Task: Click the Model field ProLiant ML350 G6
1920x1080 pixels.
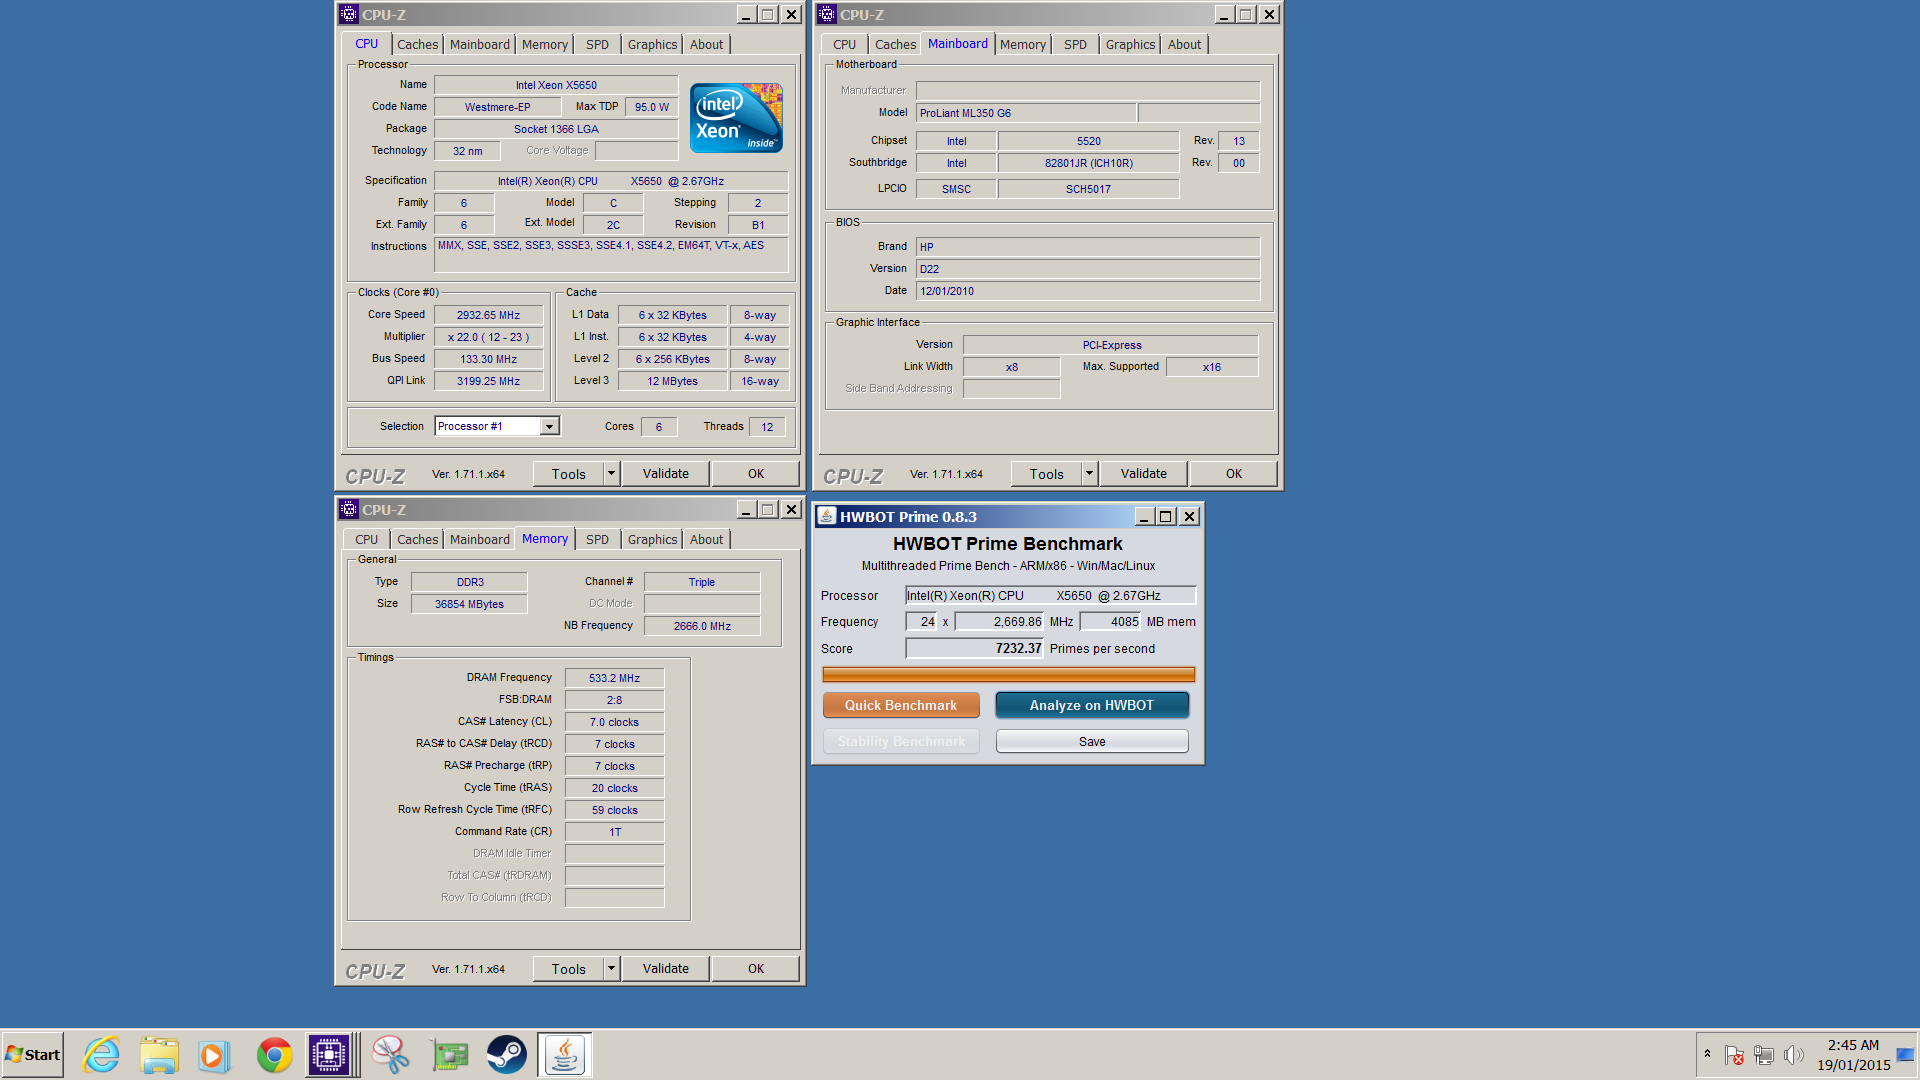Action: [x=1026, y=113]
